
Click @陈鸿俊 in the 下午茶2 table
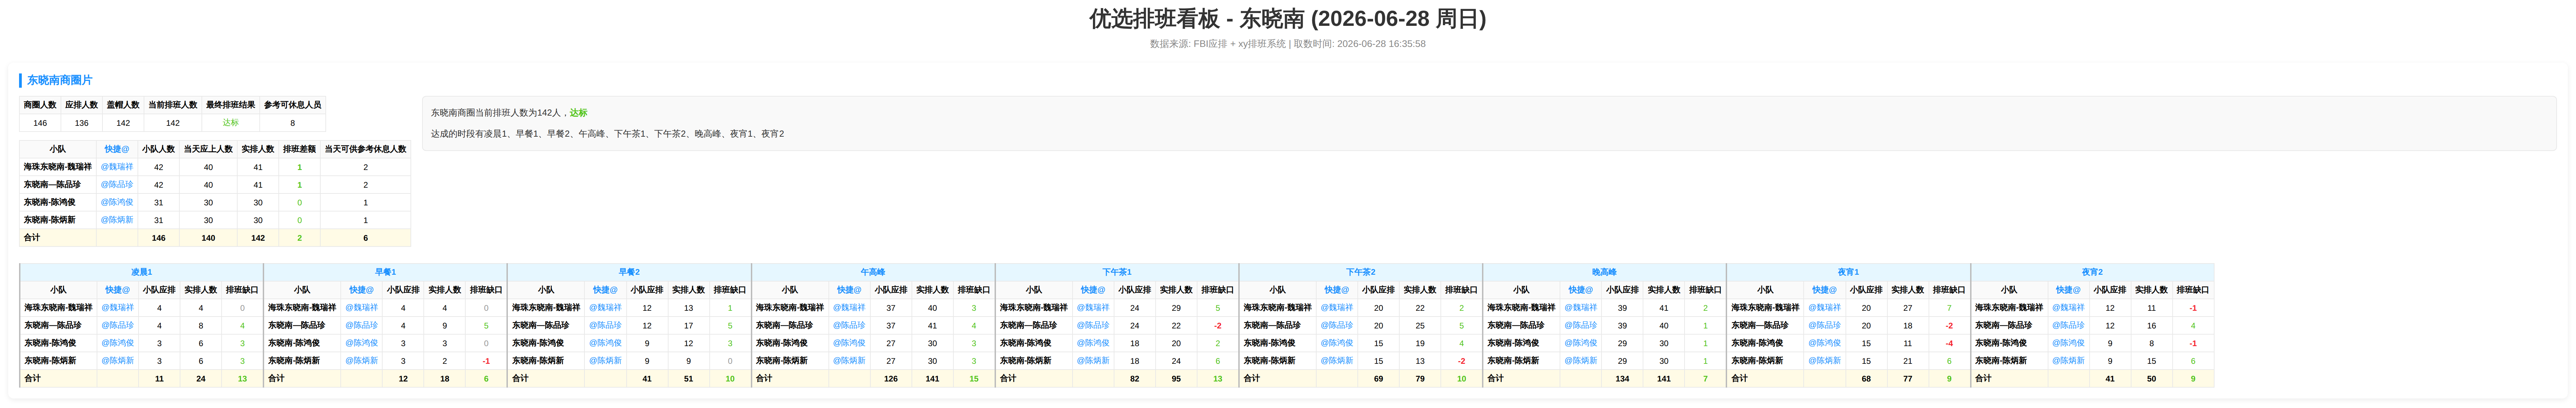1337,343
